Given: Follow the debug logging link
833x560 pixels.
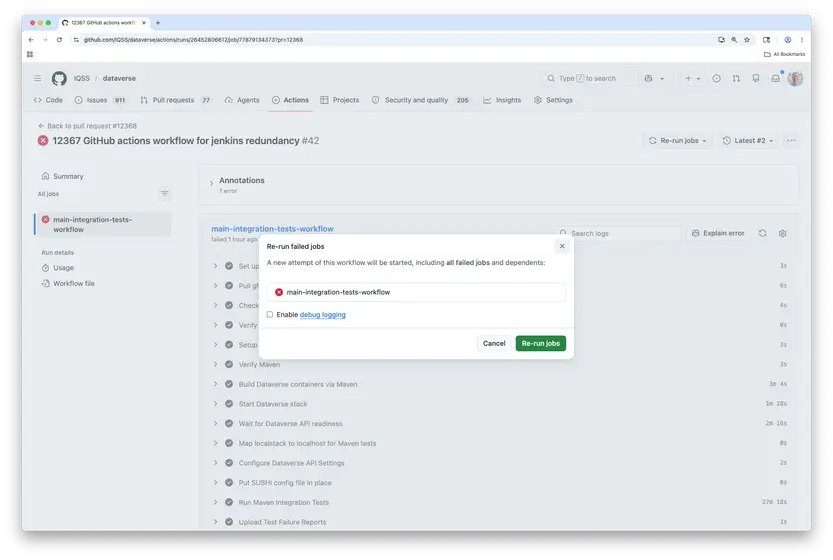Looking at the screenshot, I should pos(322,315).
